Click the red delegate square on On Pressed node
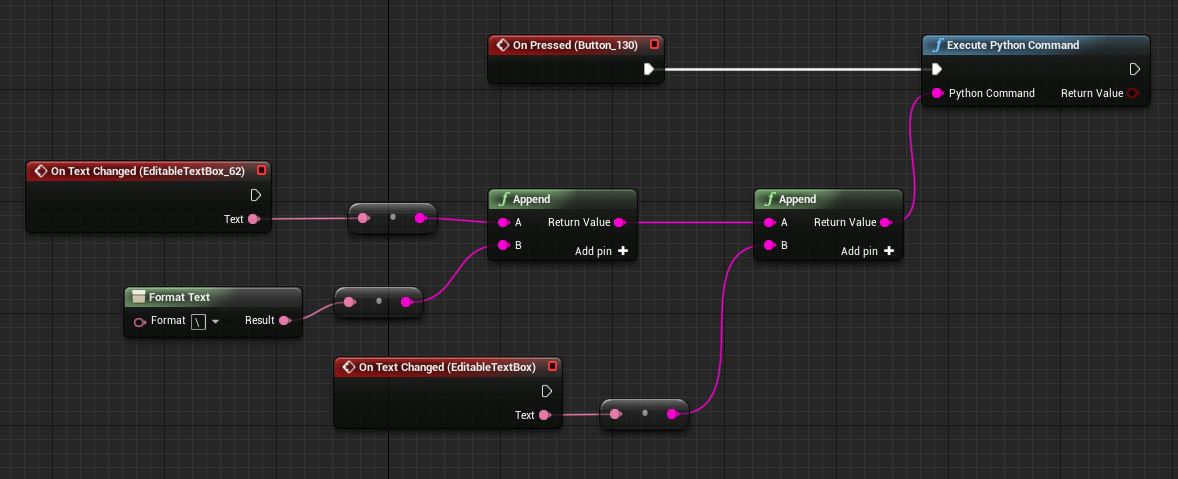 (654, 44)
